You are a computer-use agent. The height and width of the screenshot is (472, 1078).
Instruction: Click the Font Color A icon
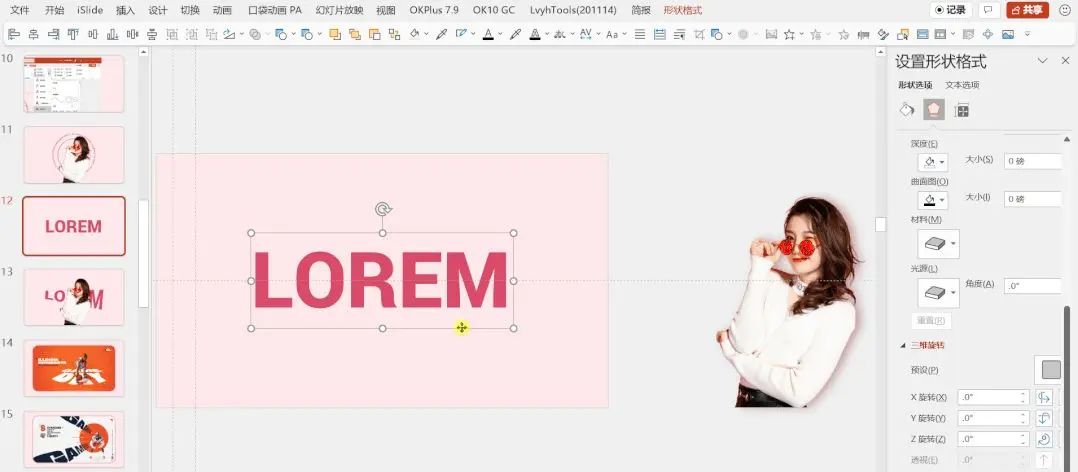[x=488, y=34]
